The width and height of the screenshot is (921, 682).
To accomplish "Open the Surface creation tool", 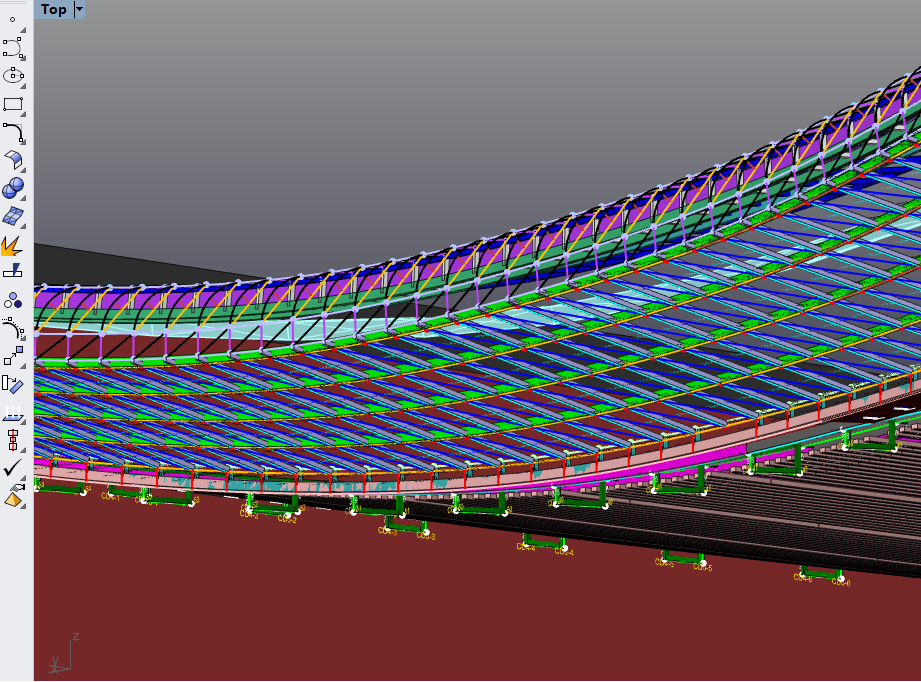I will (x=13, y=160).
